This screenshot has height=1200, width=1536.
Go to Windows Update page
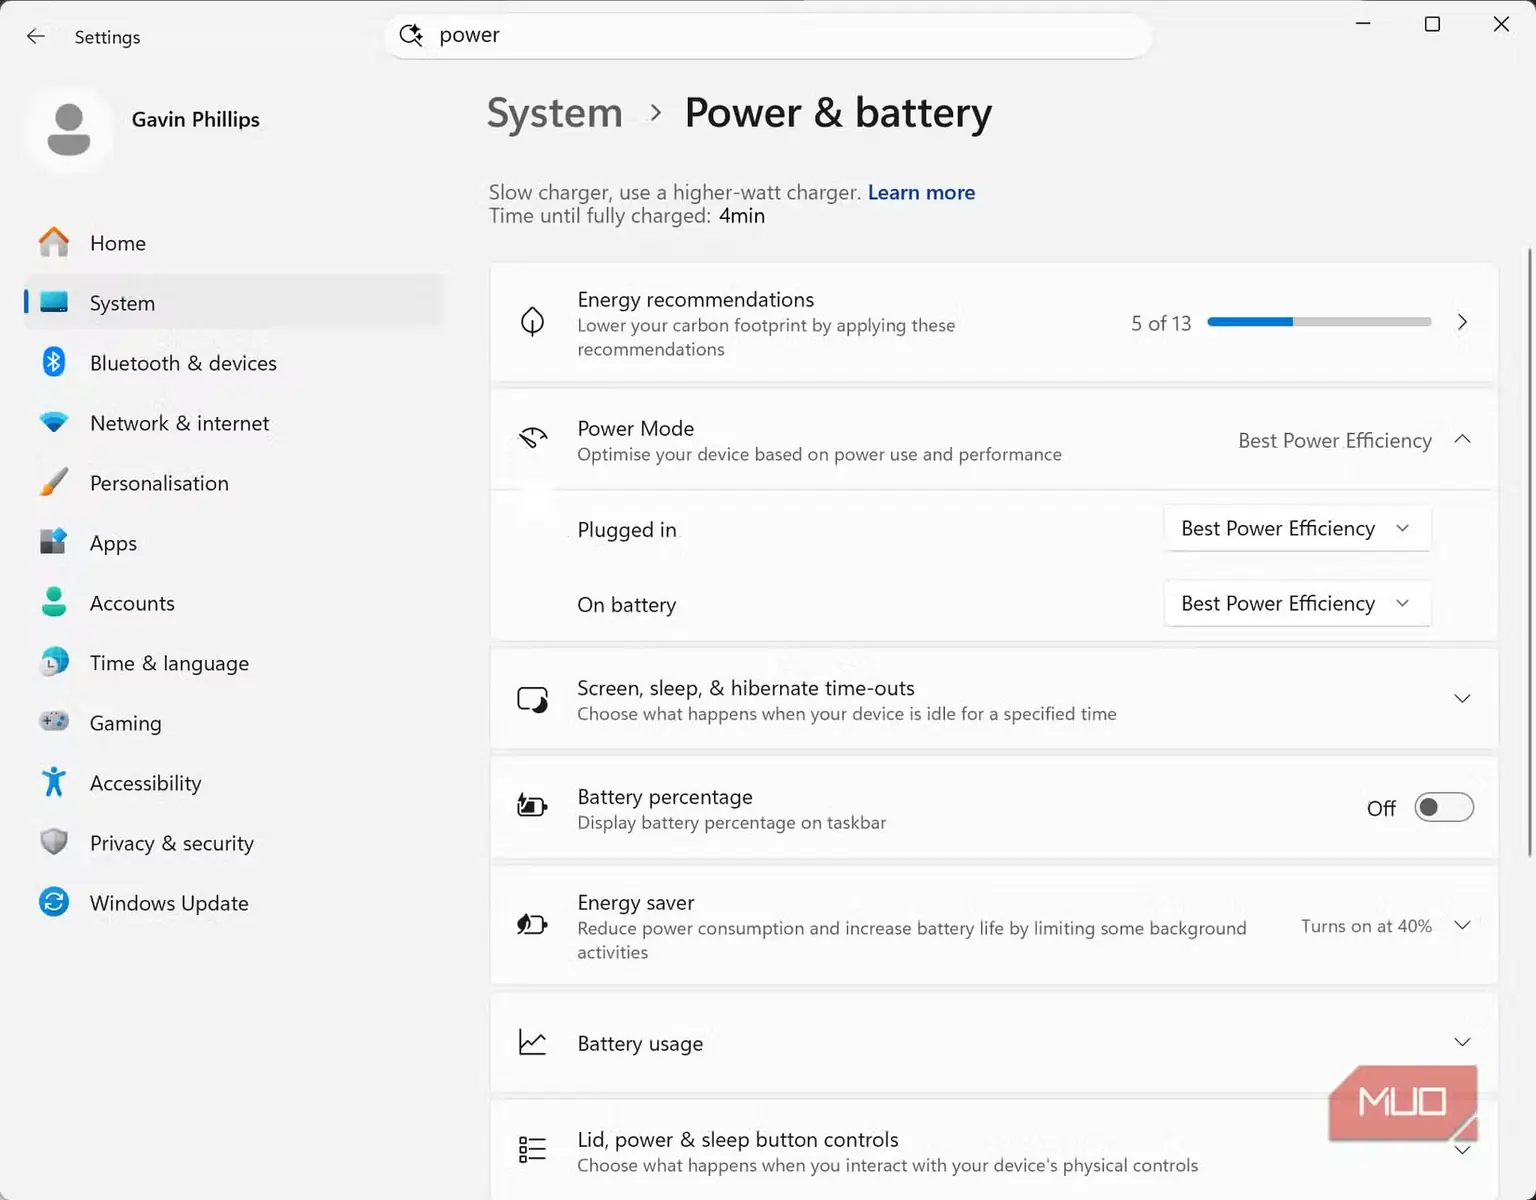pyautogui.click(x=234, y=903)
